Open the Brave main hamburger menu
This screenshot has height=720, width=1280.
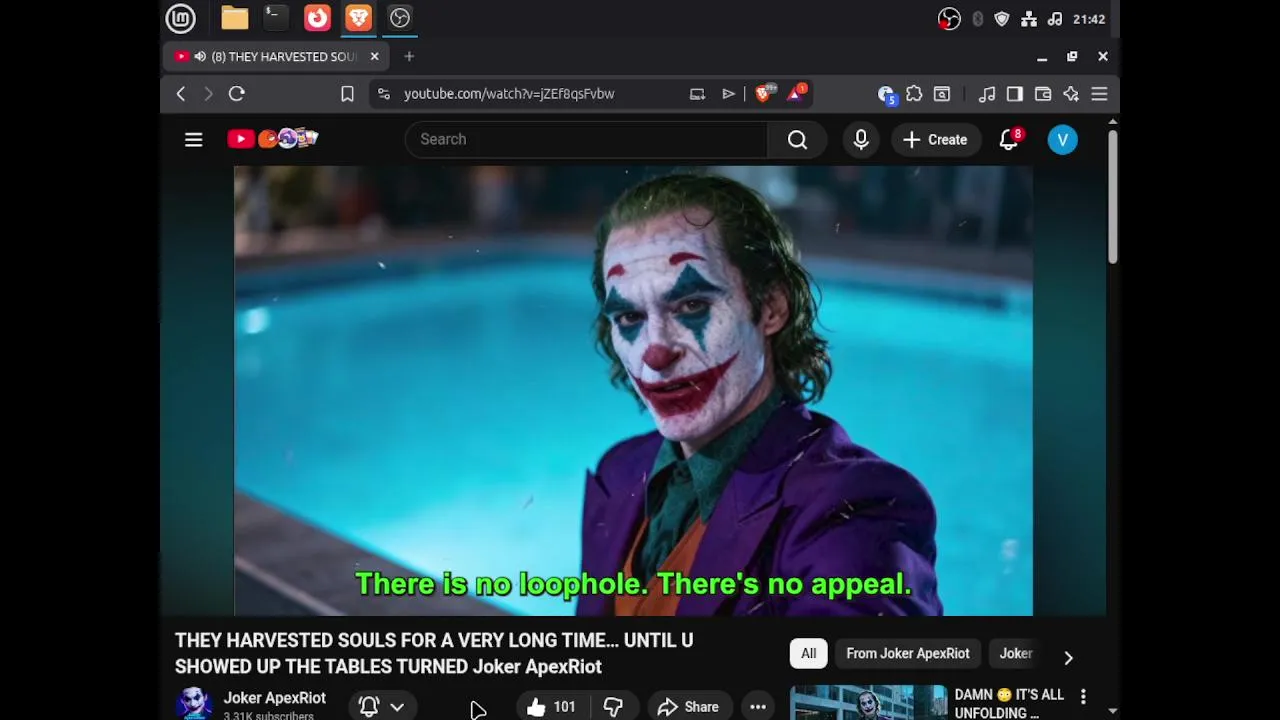[1099, 94]
